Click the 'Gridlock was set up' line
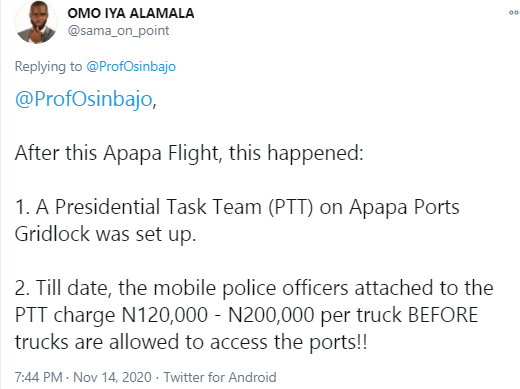This screenshot has width=520, height=389. click(105, 234)
